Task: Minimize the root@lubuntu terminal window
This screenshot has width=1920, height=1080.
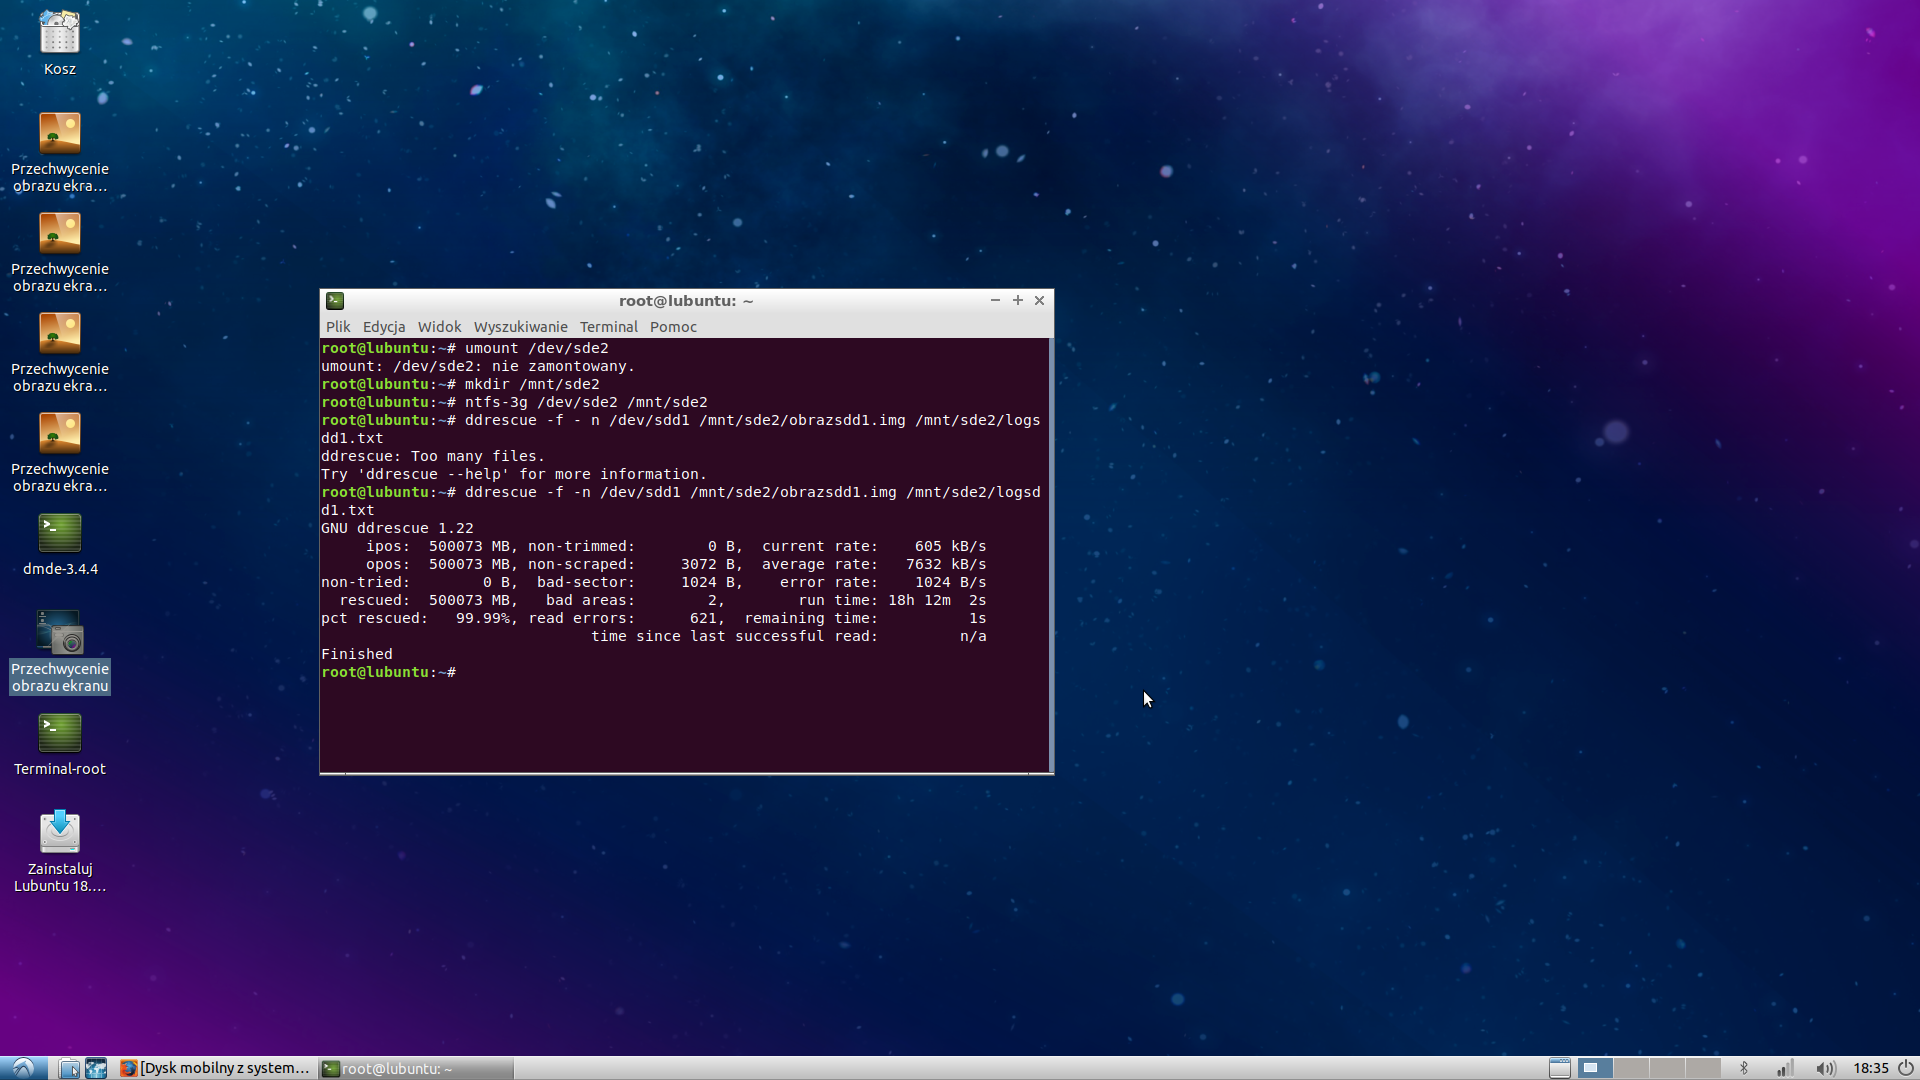Action: point(995,300)
